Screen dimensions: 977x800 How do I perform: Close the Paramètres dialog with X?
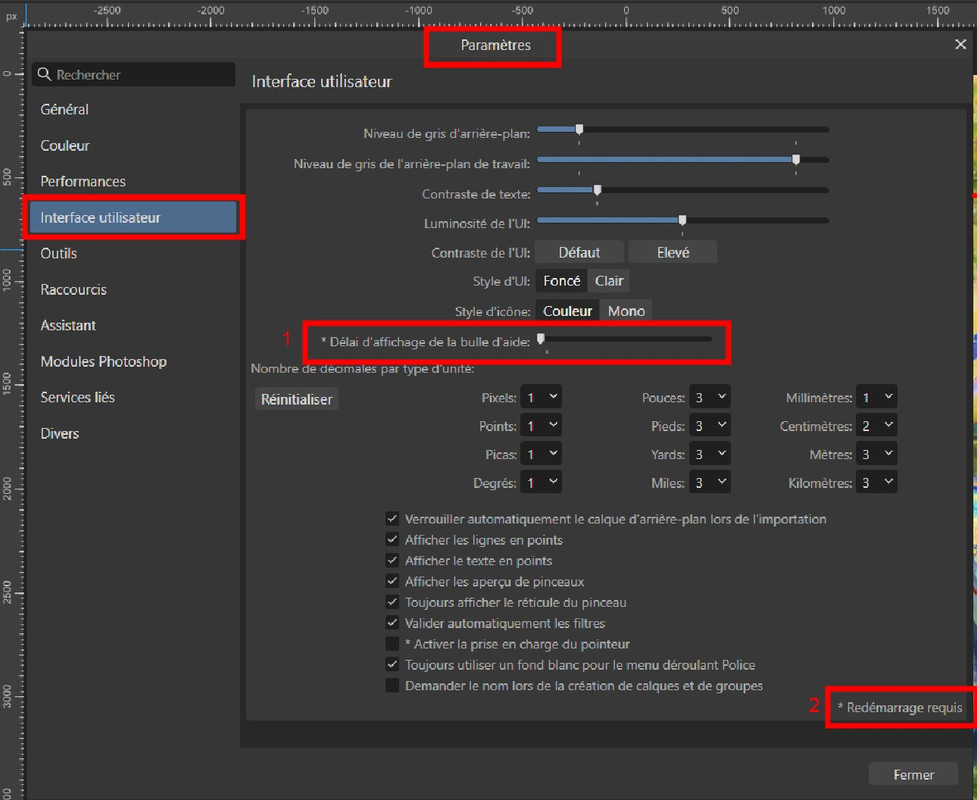(960, 45)
